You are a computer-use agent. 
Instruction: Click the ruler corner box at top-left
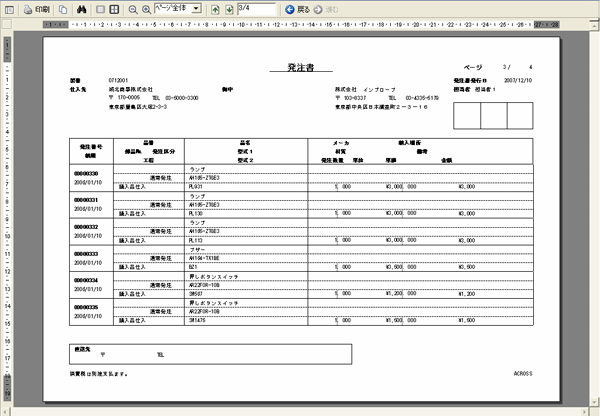7,24
